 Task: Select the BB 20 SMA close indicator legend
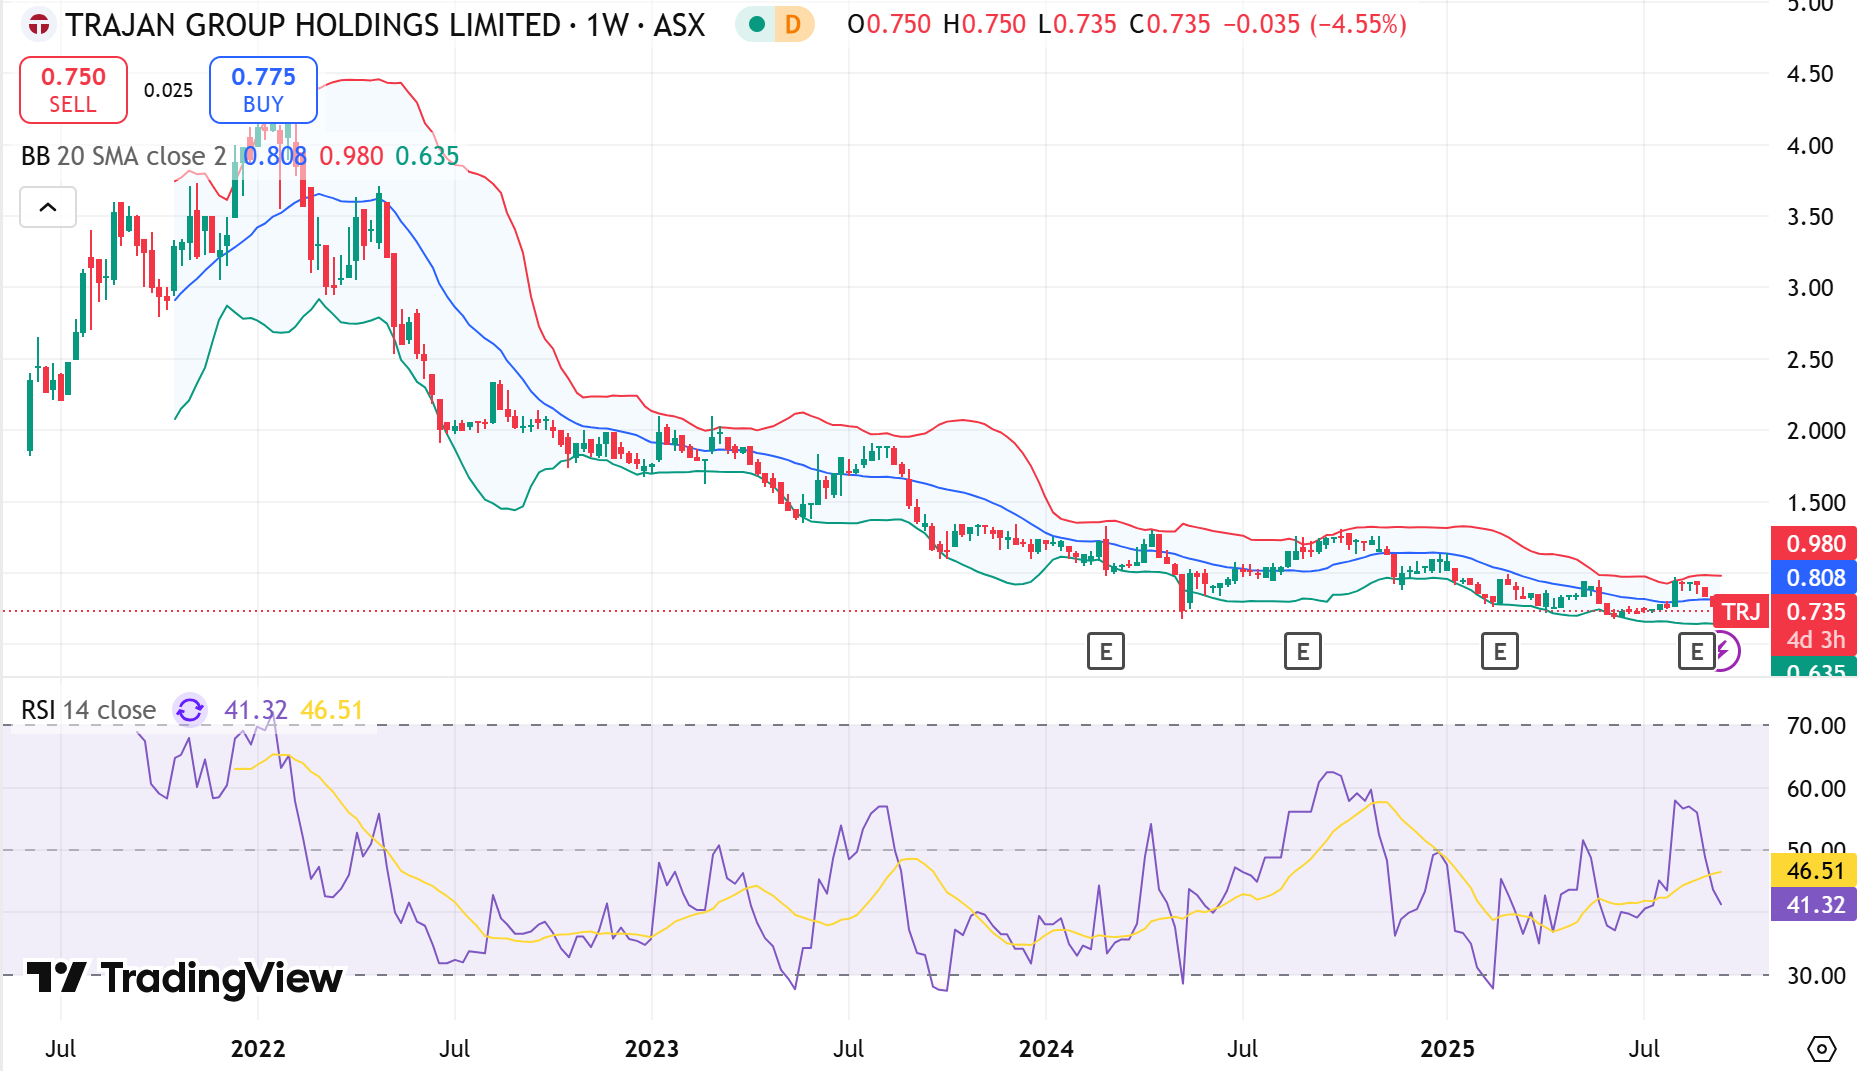coord(123,156)
